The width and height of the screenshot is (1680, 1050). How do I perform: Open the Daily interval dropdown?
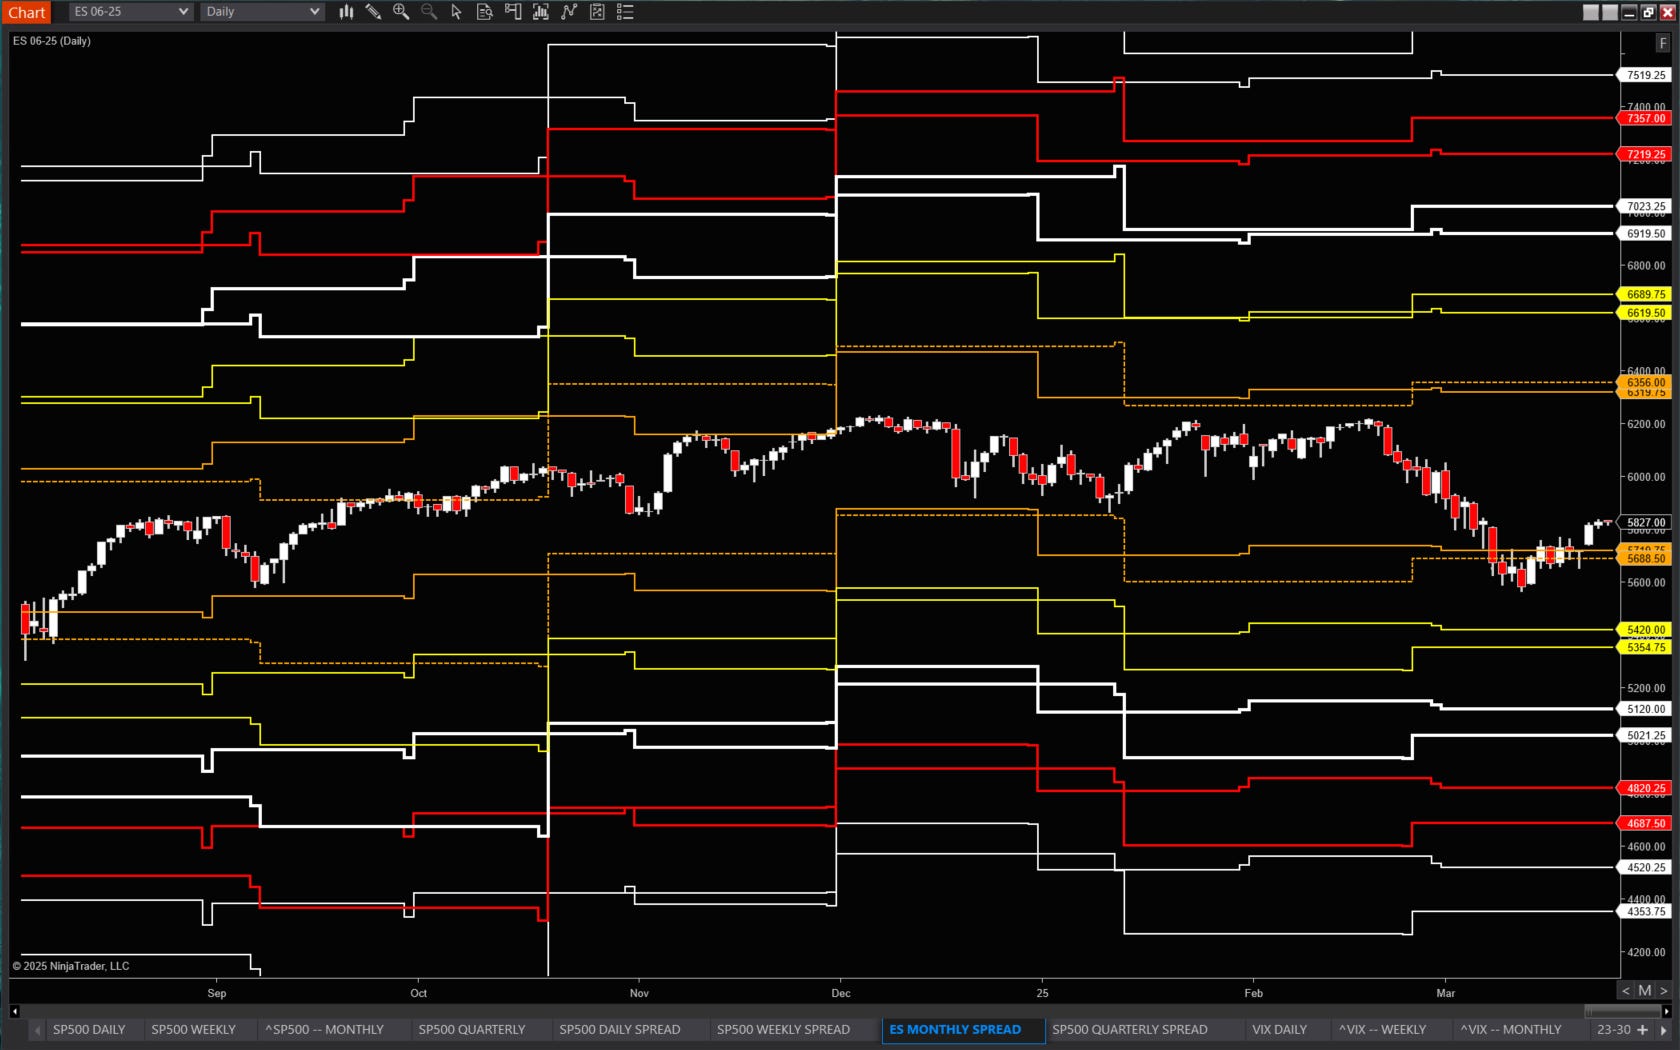coord(261,12)
